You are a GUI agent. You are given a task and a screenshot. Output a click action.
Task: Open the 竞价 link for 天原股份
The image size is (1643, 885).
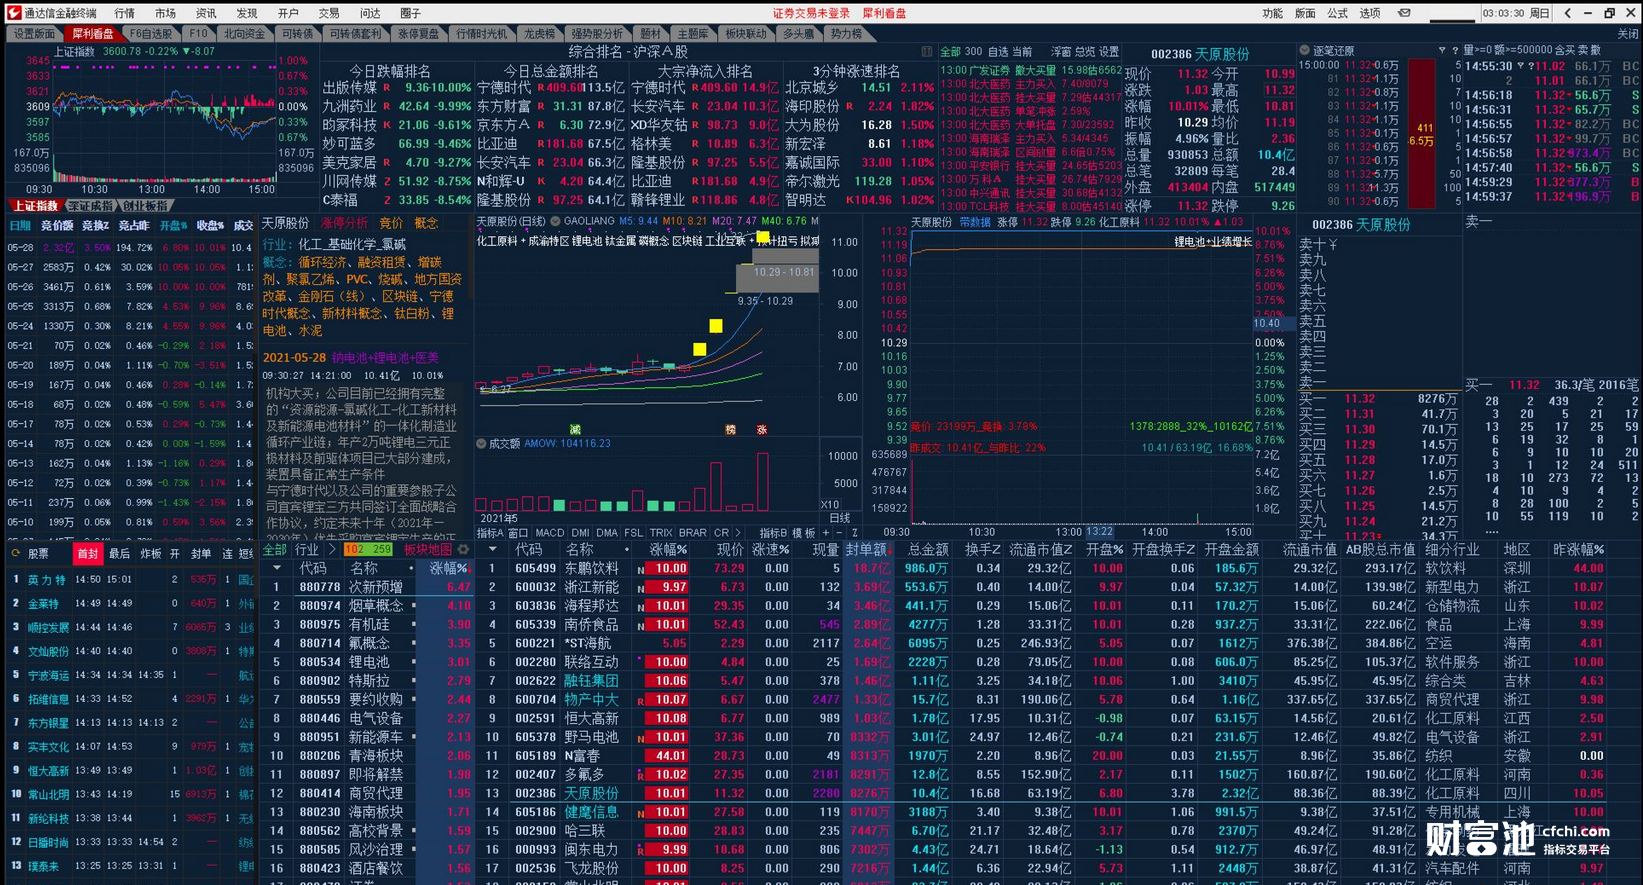point(391,223)
